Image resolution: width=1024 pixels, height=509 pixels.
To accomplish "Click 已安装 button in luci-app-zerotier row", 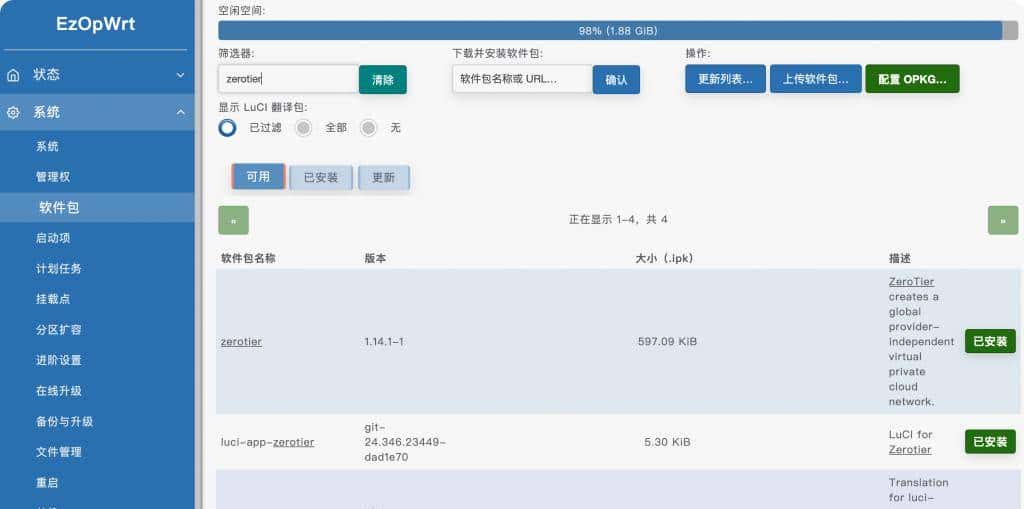I will (990, 442).
